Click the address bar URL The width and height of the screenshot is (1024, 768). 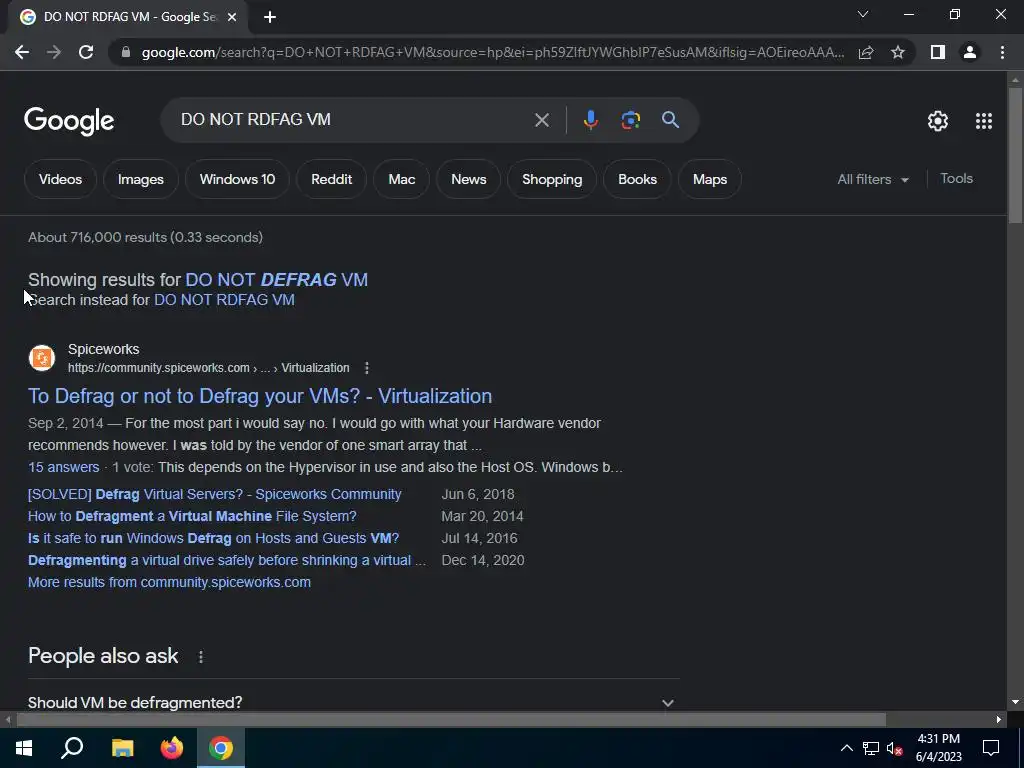(492, 52)
